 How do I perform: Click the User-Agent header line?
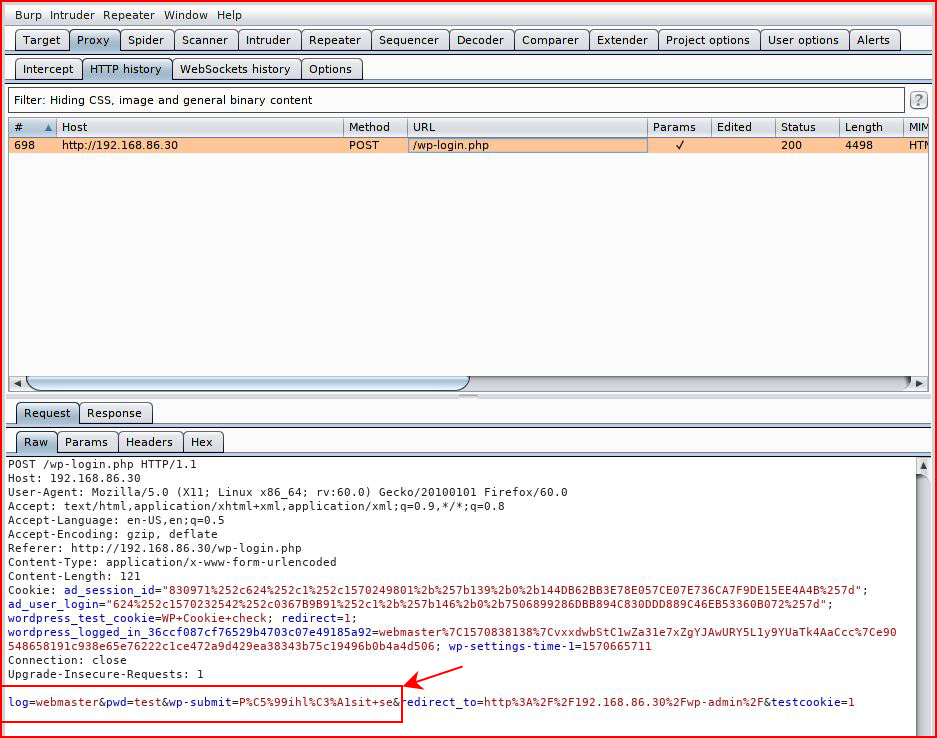pyautogui.click(x=287, y=492)
